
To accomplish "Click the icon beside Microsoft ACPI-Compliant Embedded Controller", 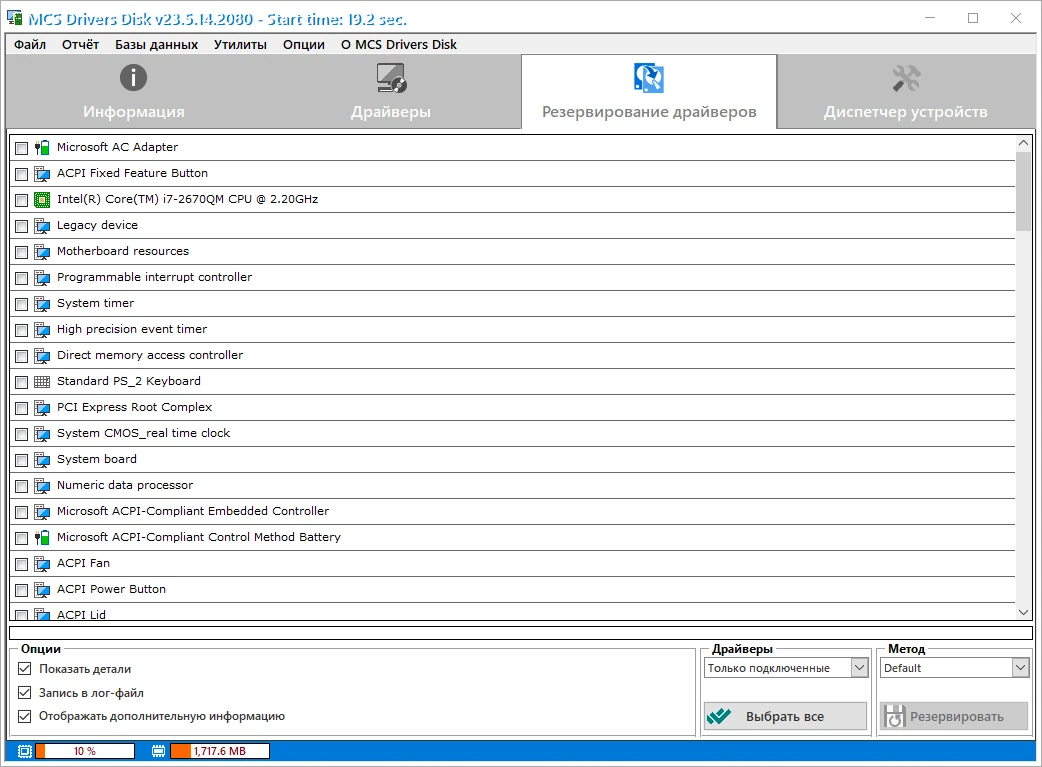I will (42, 511).
